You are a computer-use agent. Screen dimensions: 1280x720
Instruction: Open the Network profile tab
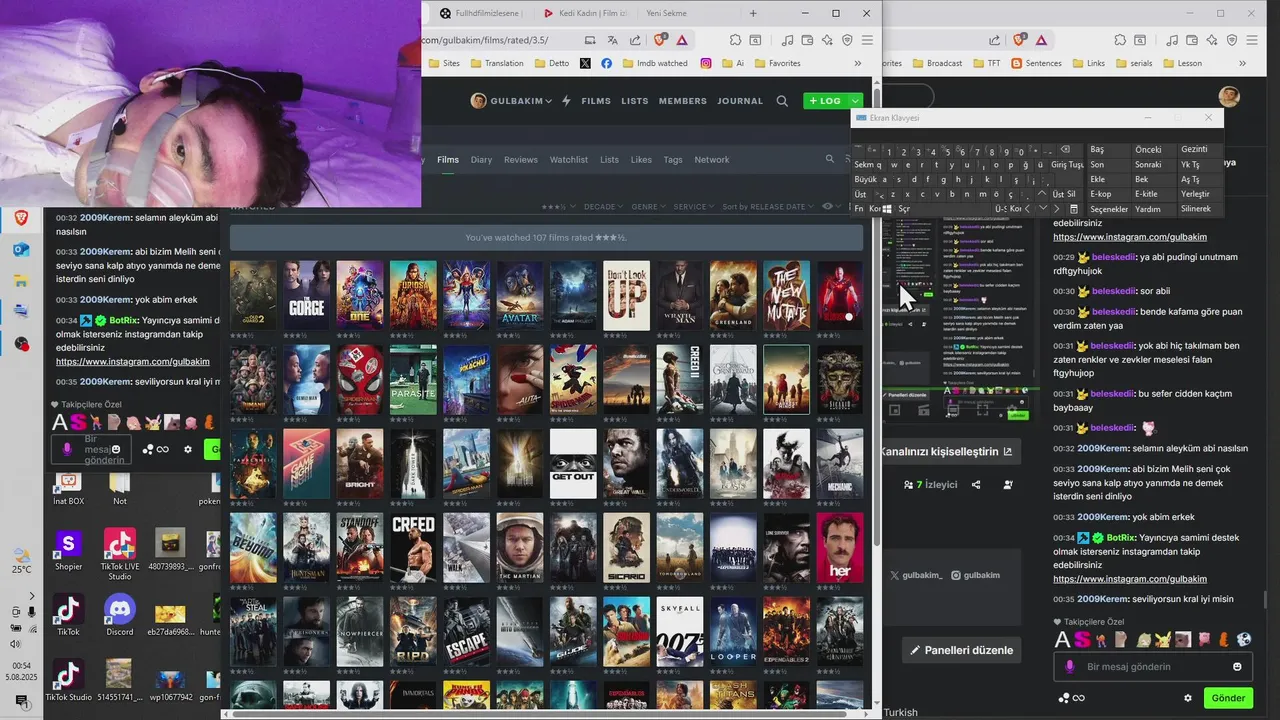click(x=712, y=160)
